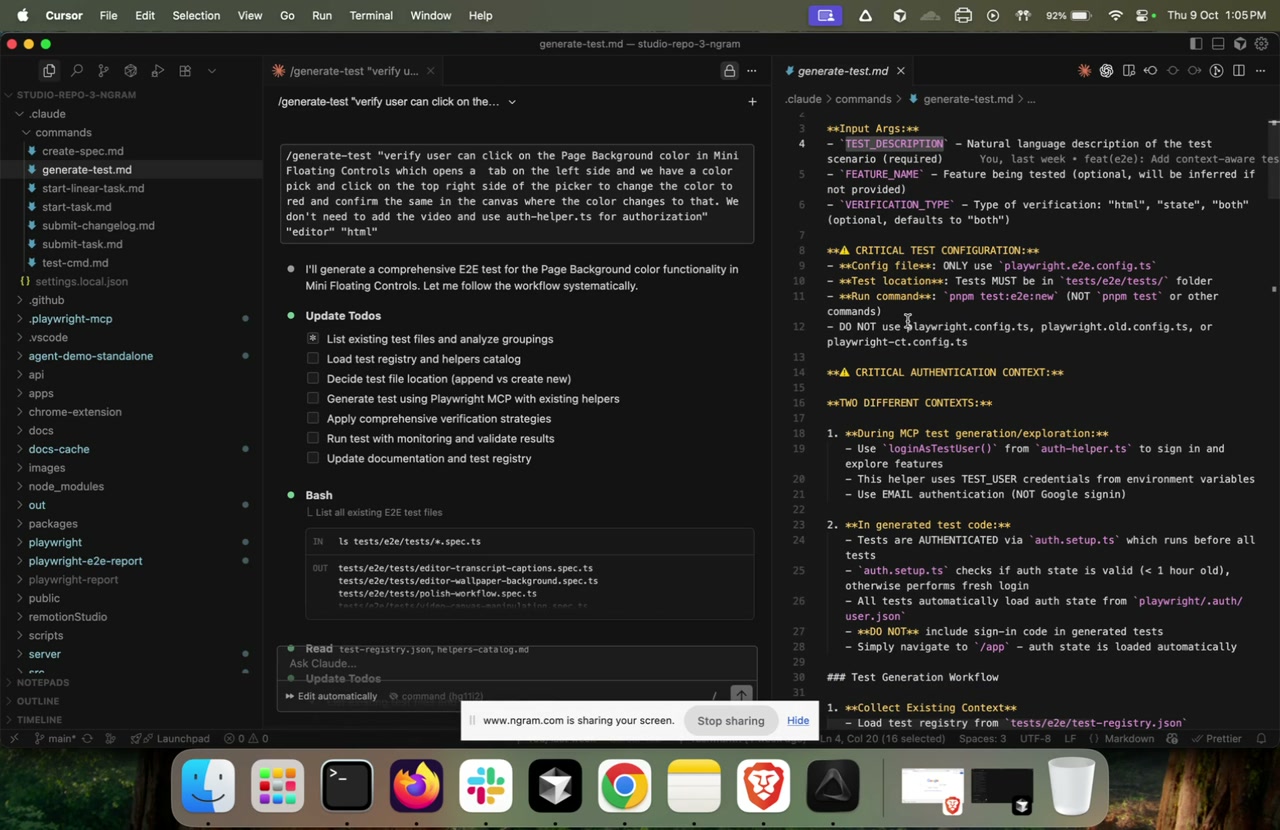Click the main* branch in the status bar
The height and width of the screenshot is (830, 1280).
(56, 739)
